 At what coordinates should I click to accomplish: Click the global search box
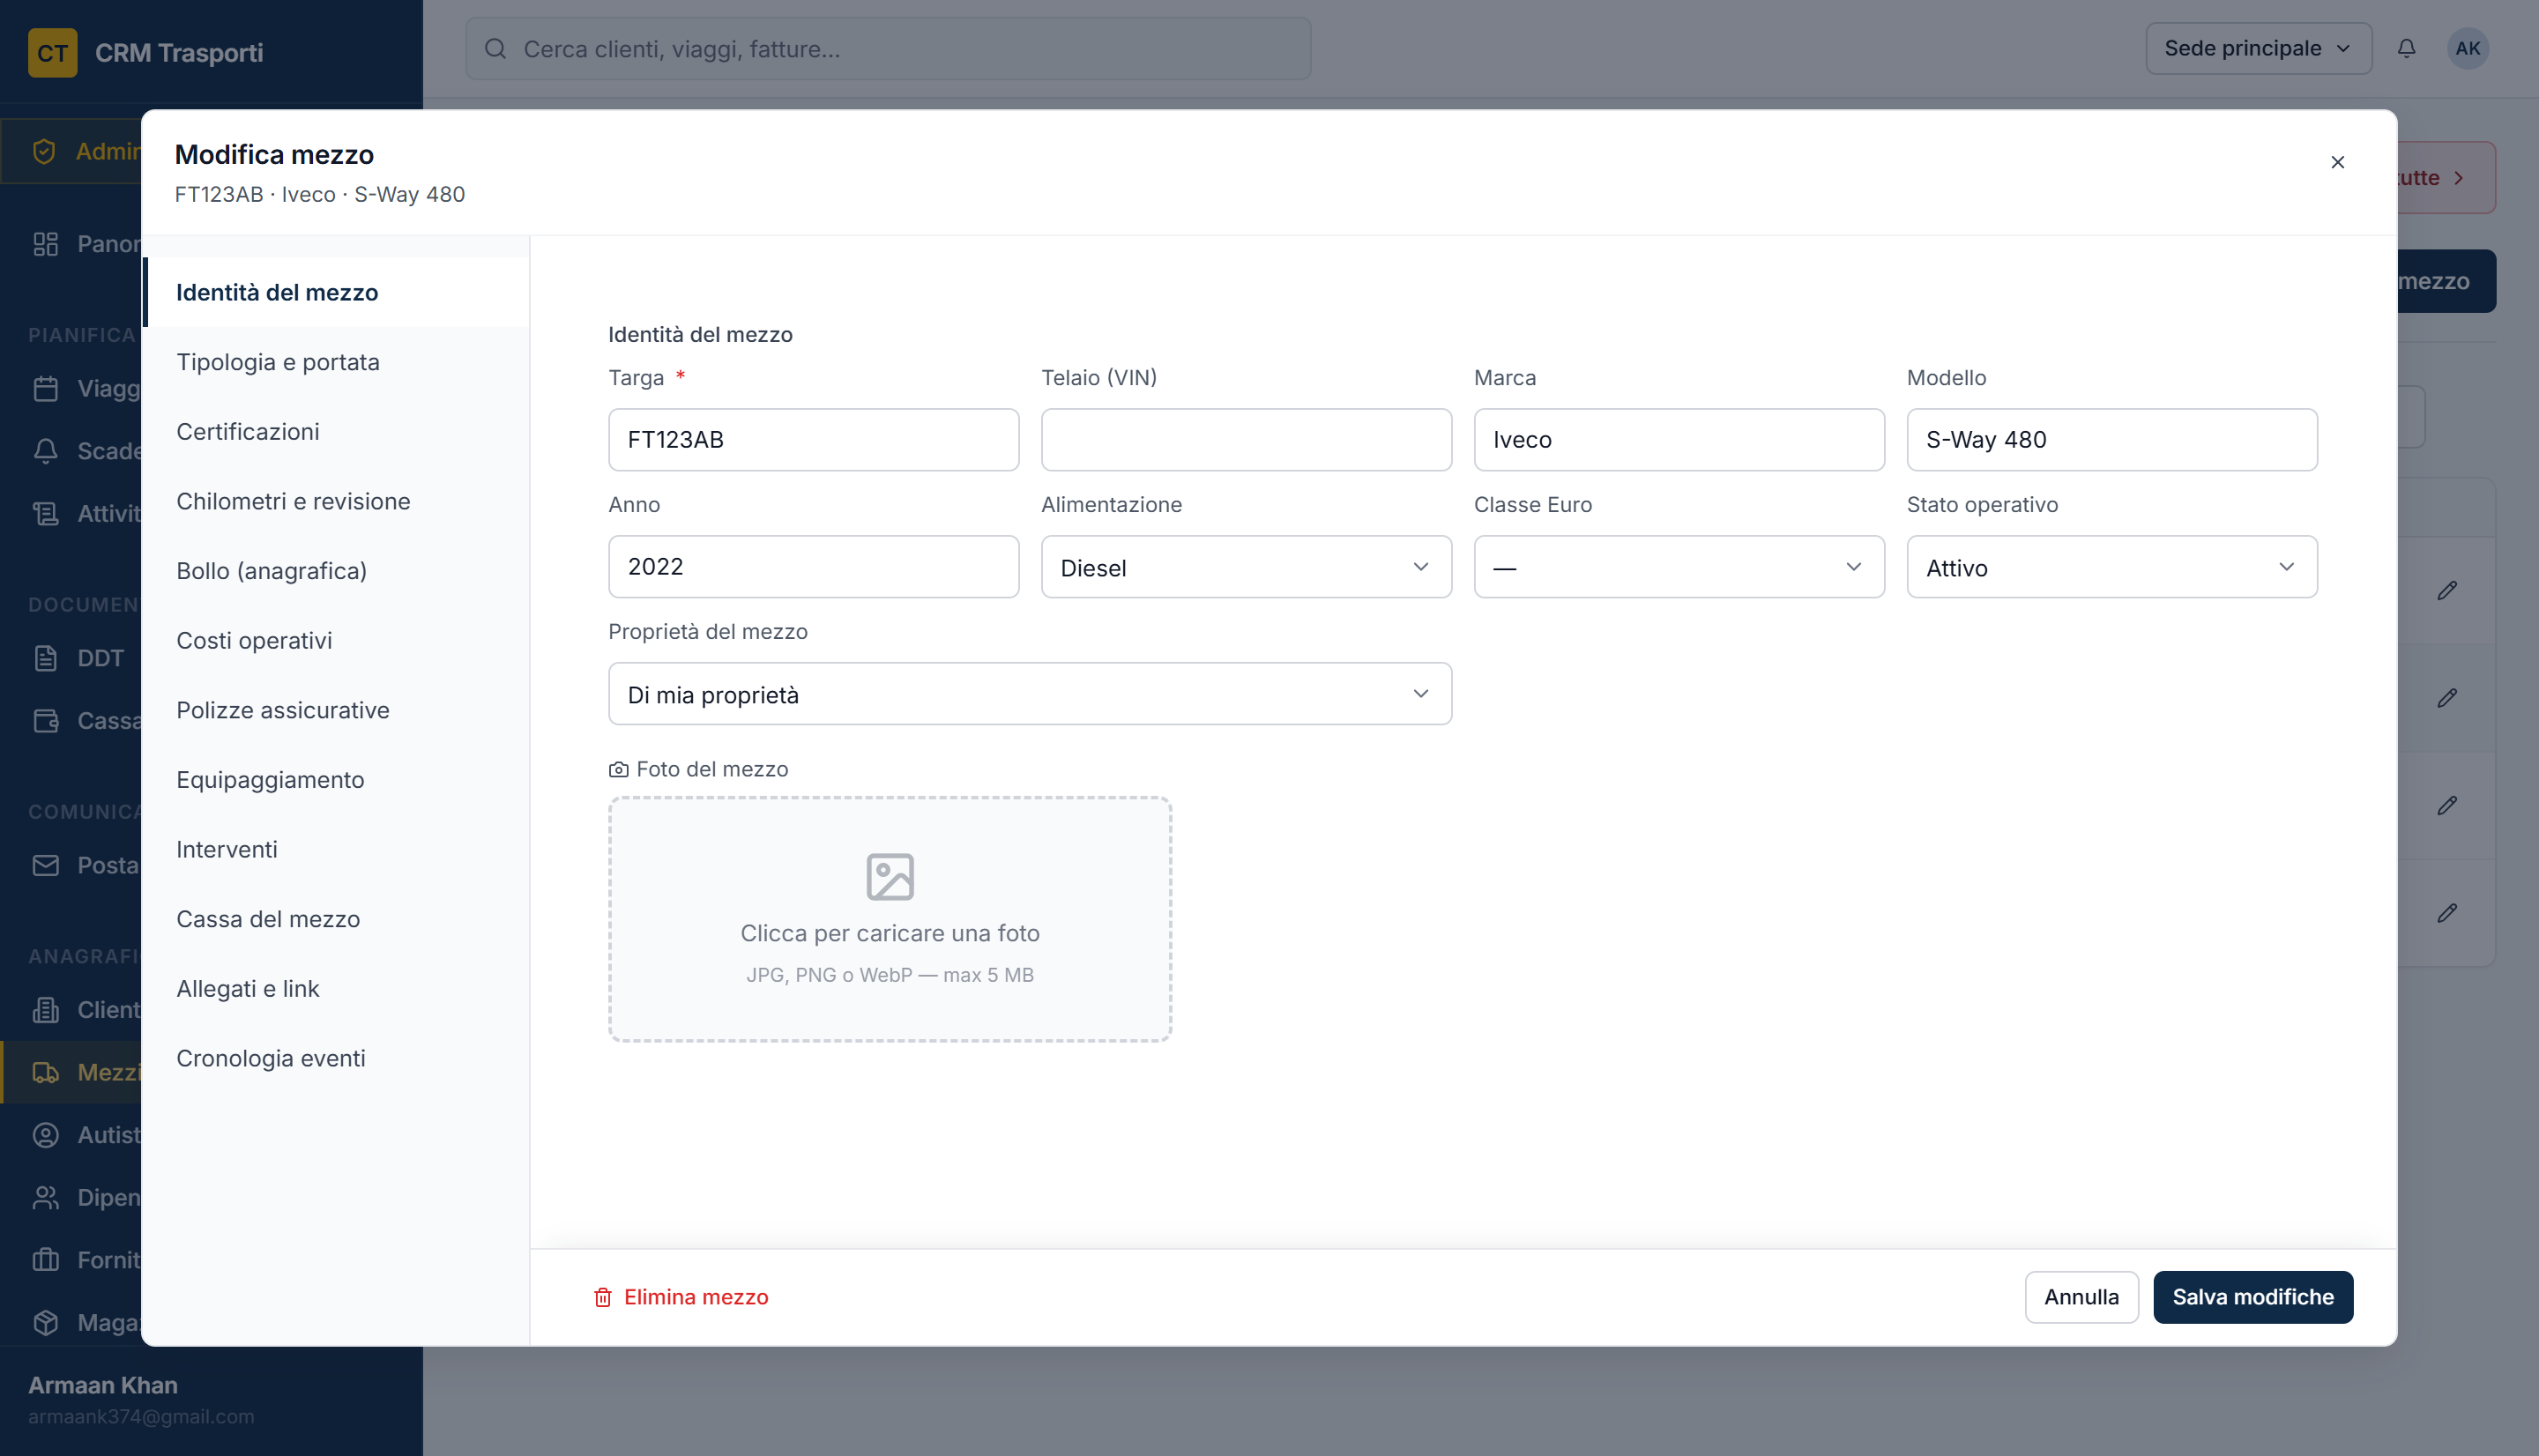pos(888,48)
